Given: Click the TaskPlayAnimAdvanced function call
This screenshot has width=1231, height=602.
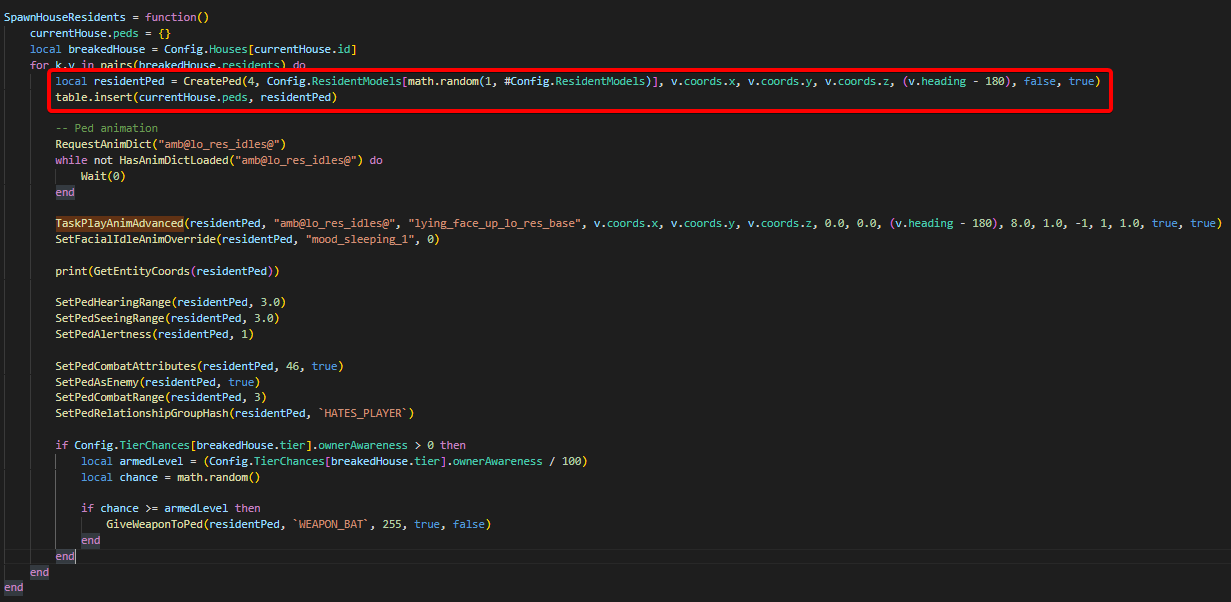Looking at the screenshot, I should point(119,223).
